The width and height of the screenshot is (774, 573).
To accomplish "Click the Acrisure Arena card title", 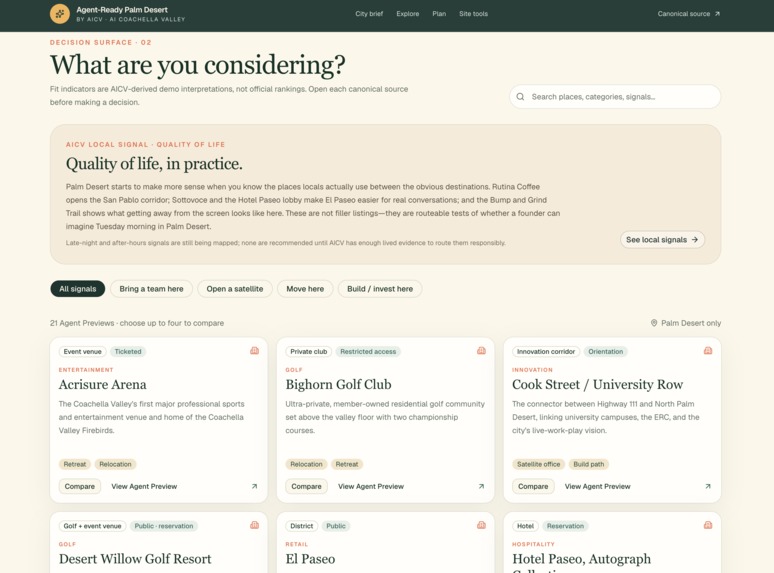I will (103, 384).
